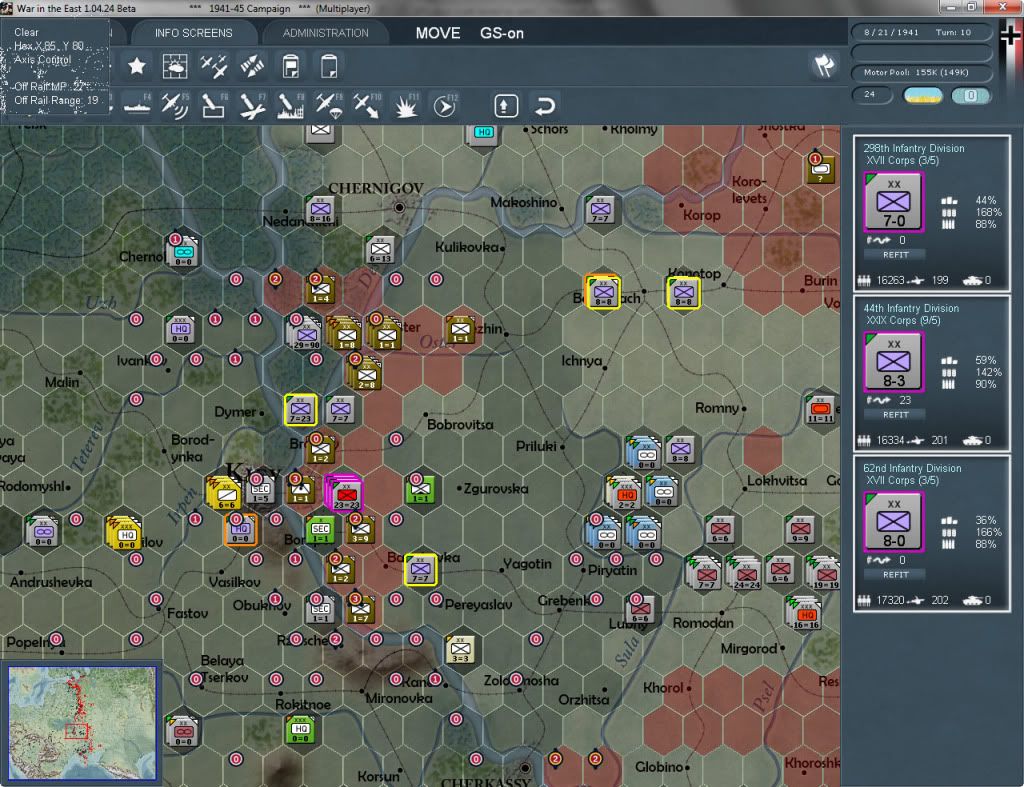The height and width of the screenshot is (787, 1024).
Task: Select the green HQ unit near Korsun
Action: (x=300, y=730)
